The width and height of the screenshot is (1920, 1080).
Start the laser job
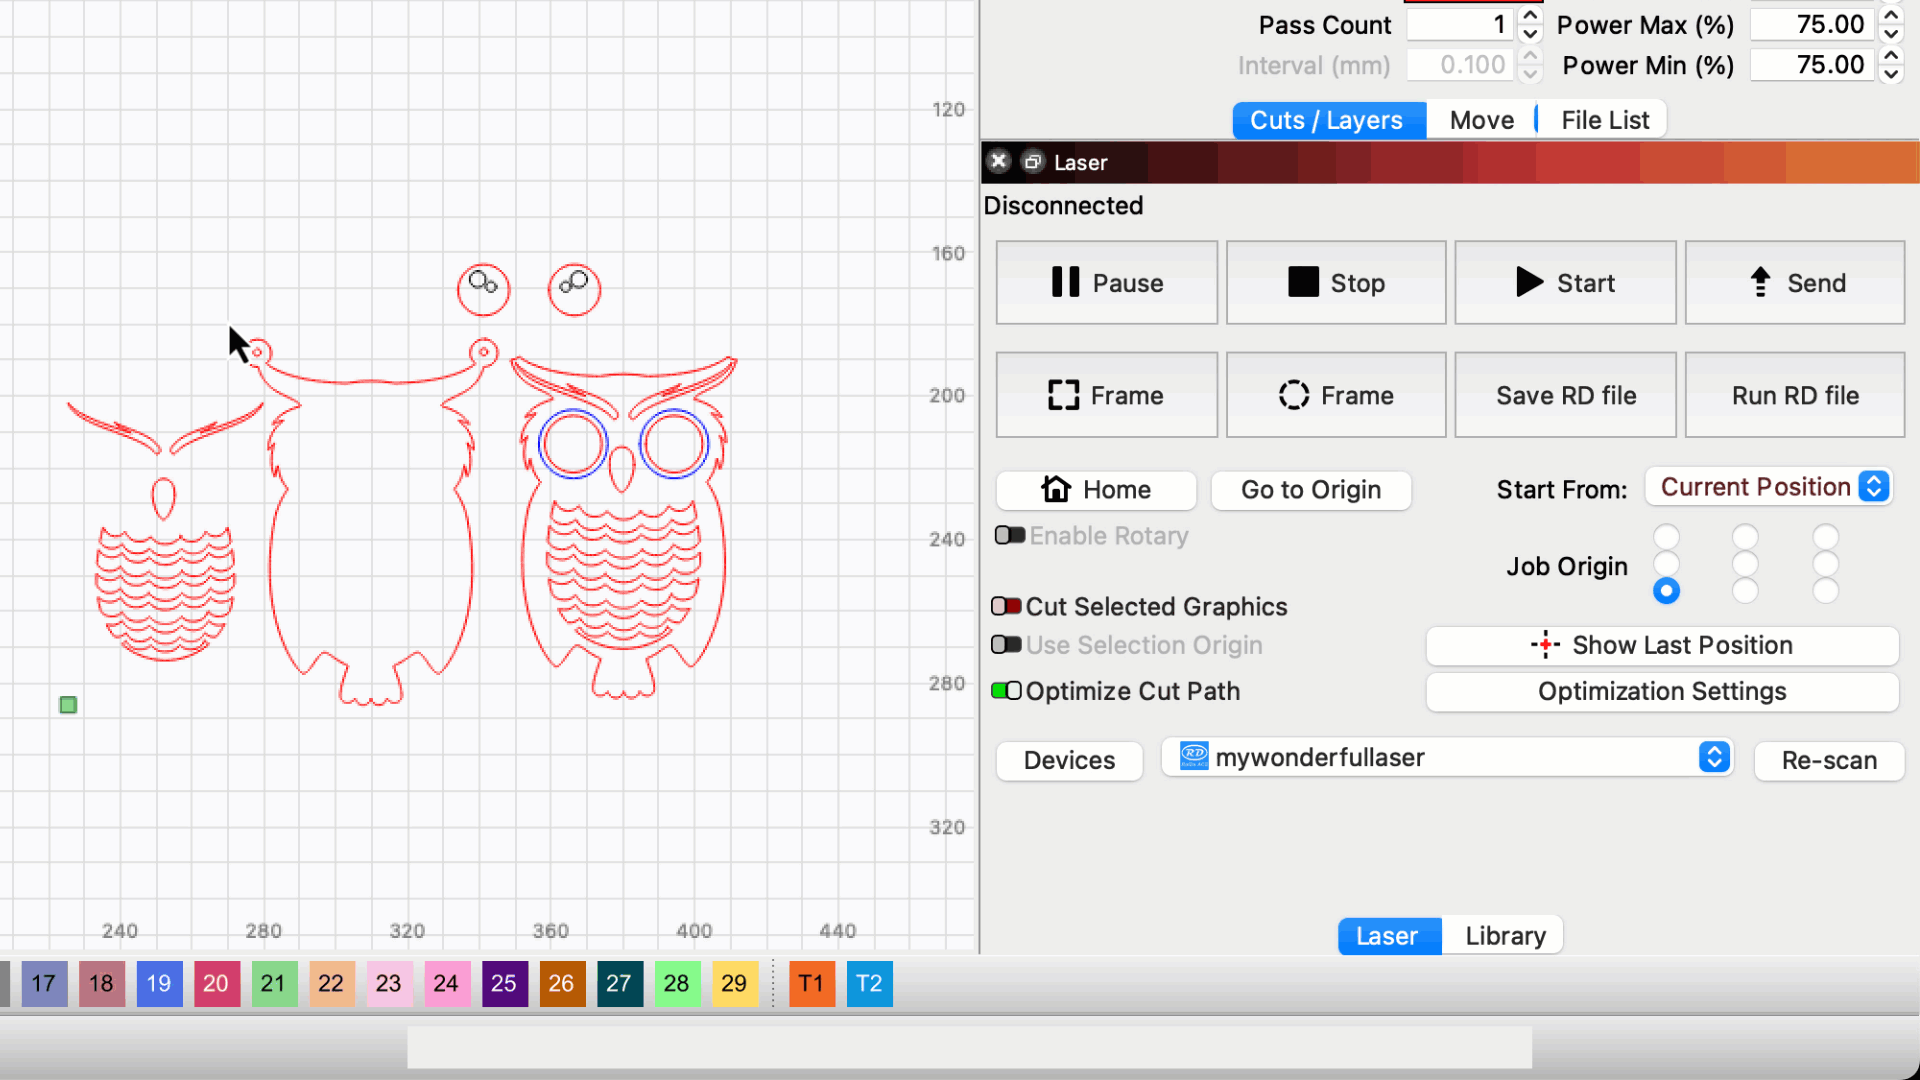coord(1565,283)
